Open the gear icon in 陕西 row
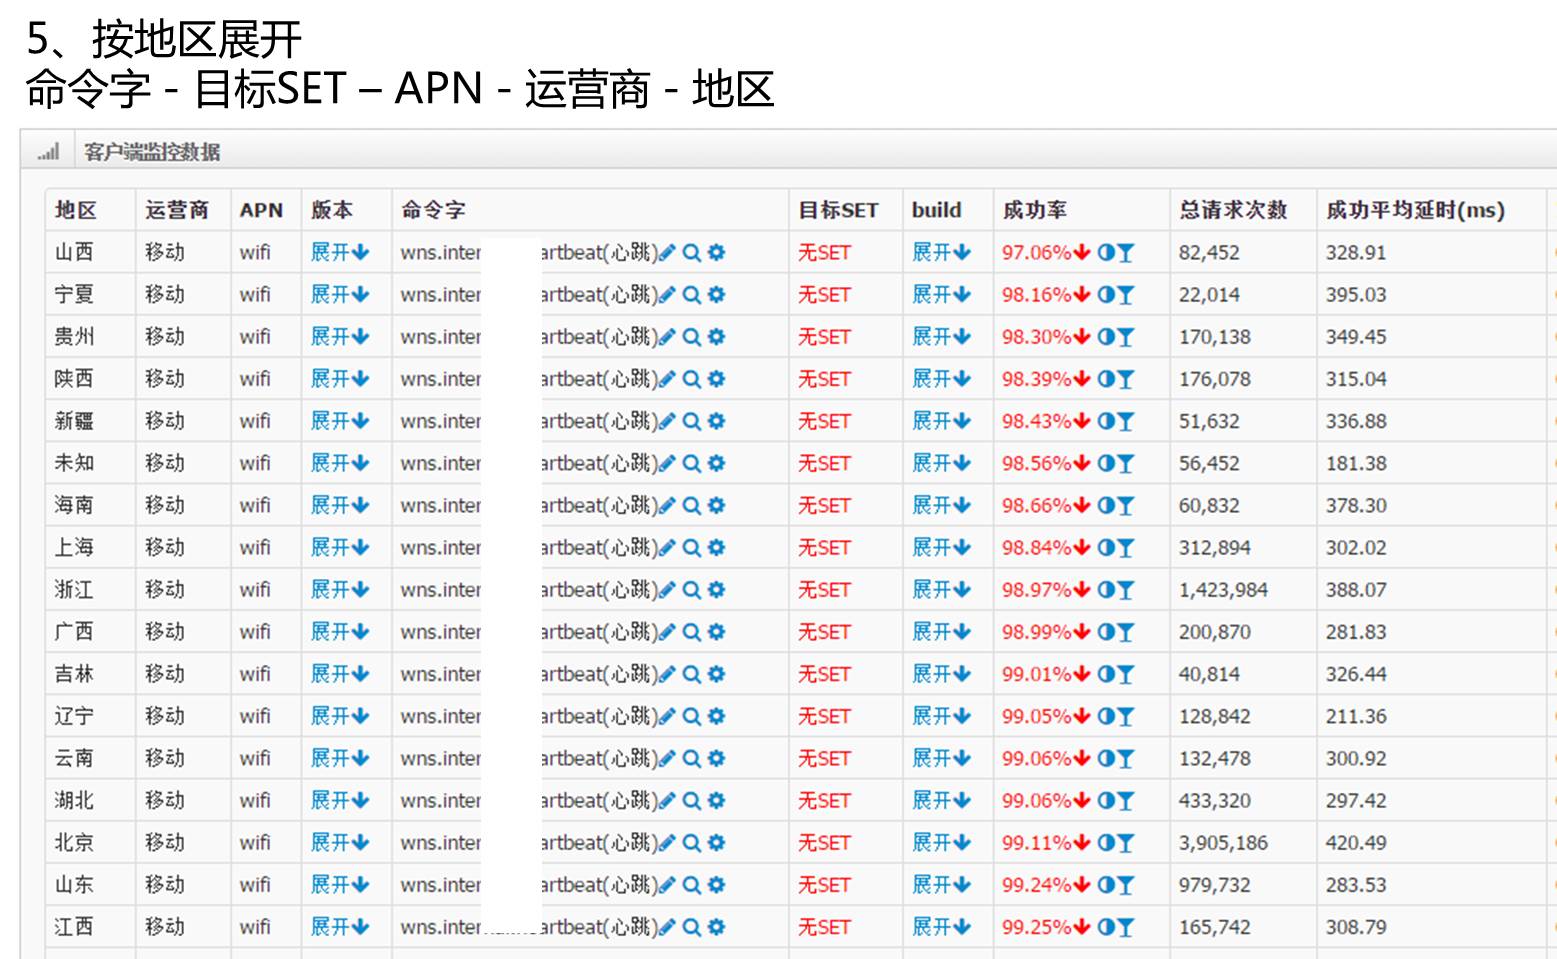This screenshot has width=1557, height=959. (716, 379)
